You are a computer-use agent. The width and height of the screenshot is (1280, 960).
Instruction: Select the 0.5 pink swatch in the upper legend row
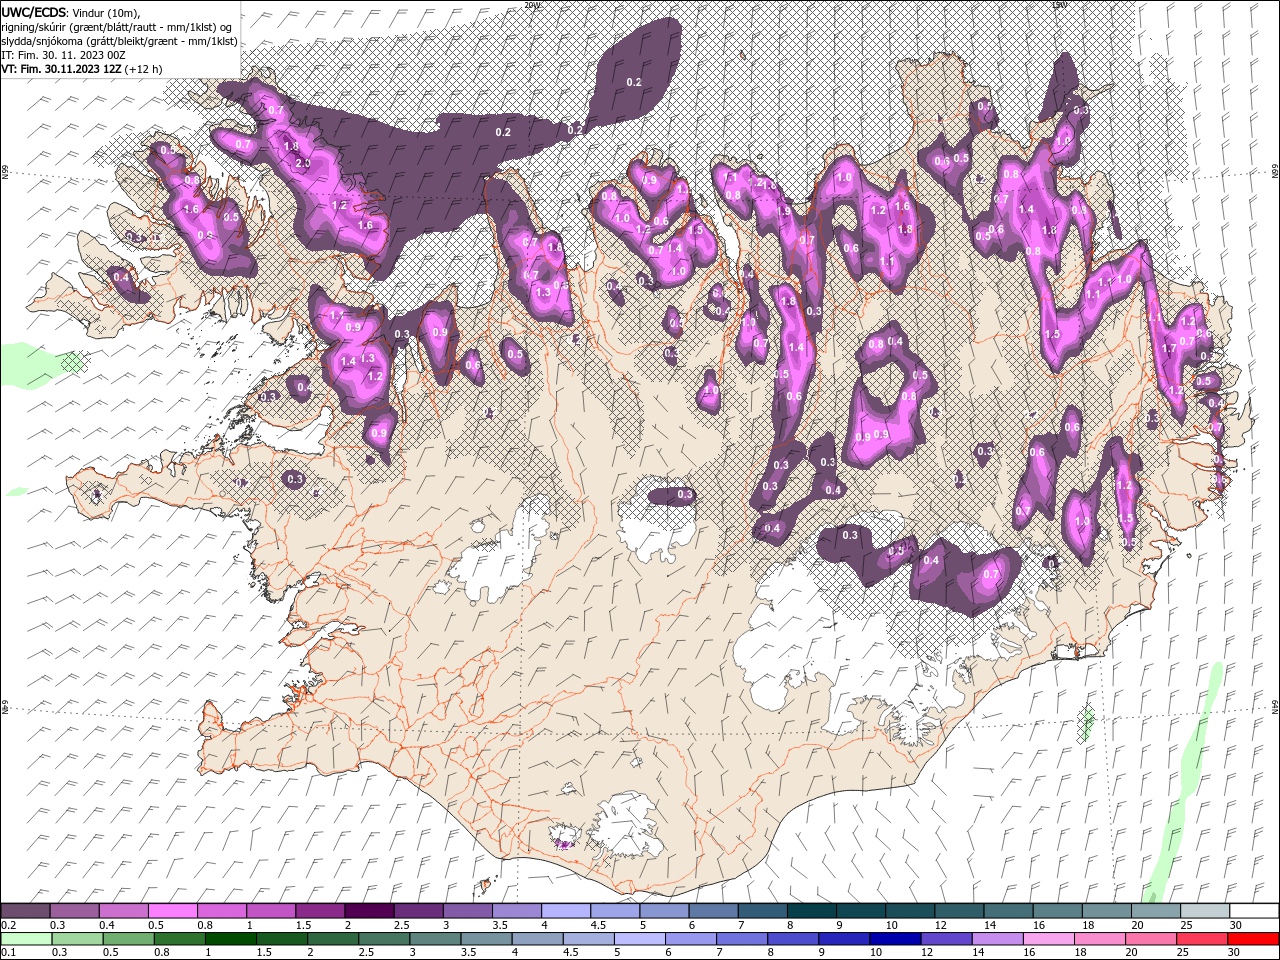(172, 911)
